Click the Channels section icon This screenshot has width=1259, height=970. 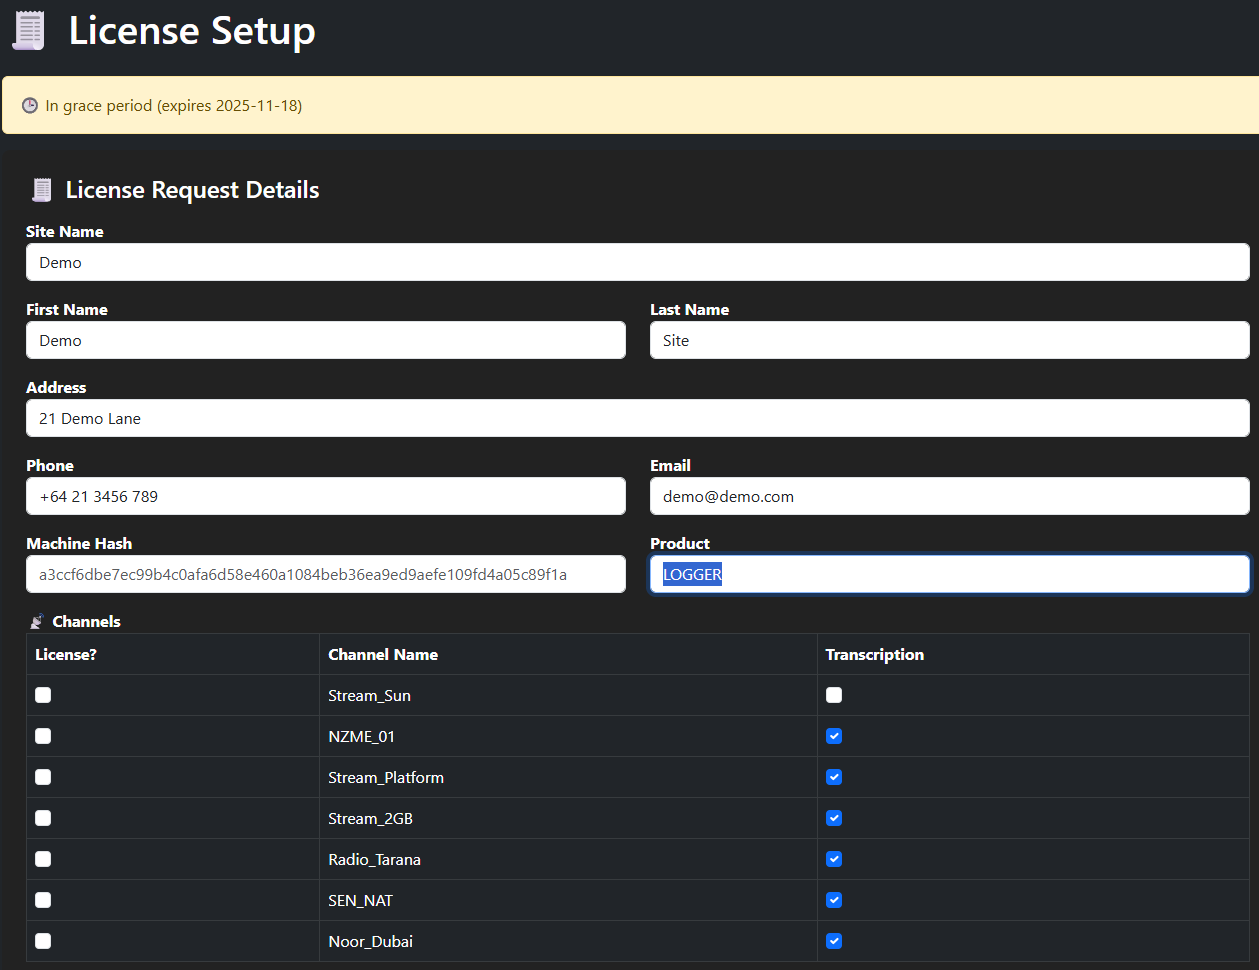37,622
